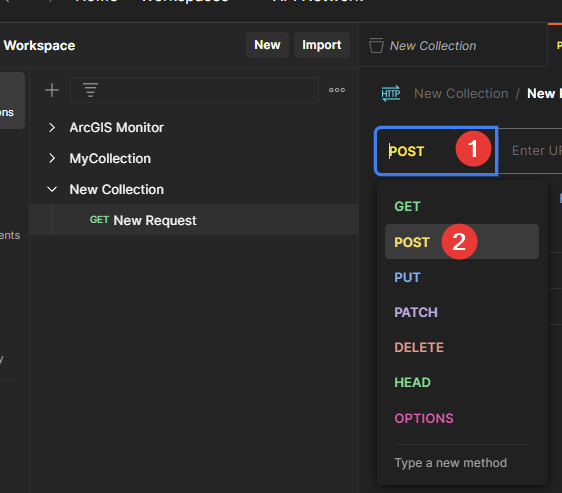
Task: Select the OPTIONS method entry
Action: pos(462,418)
